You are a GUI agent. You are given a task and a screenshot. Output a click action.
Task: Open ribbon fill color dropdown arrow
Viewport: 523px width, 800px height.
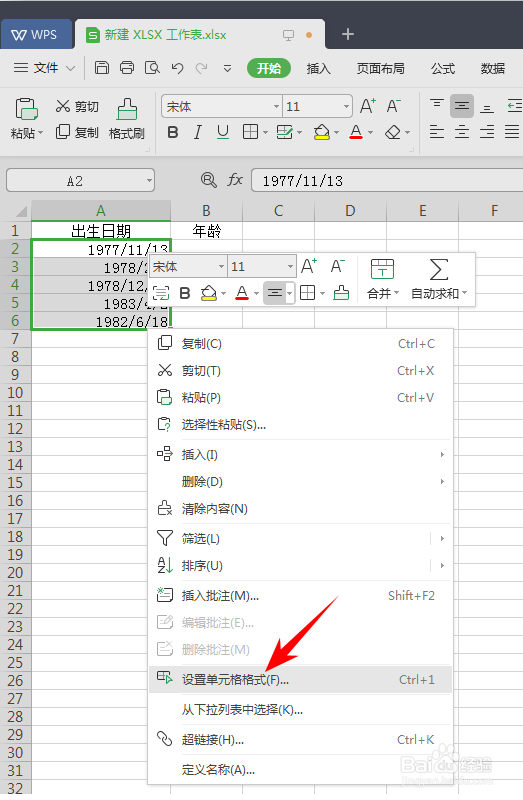click(337, 133)
